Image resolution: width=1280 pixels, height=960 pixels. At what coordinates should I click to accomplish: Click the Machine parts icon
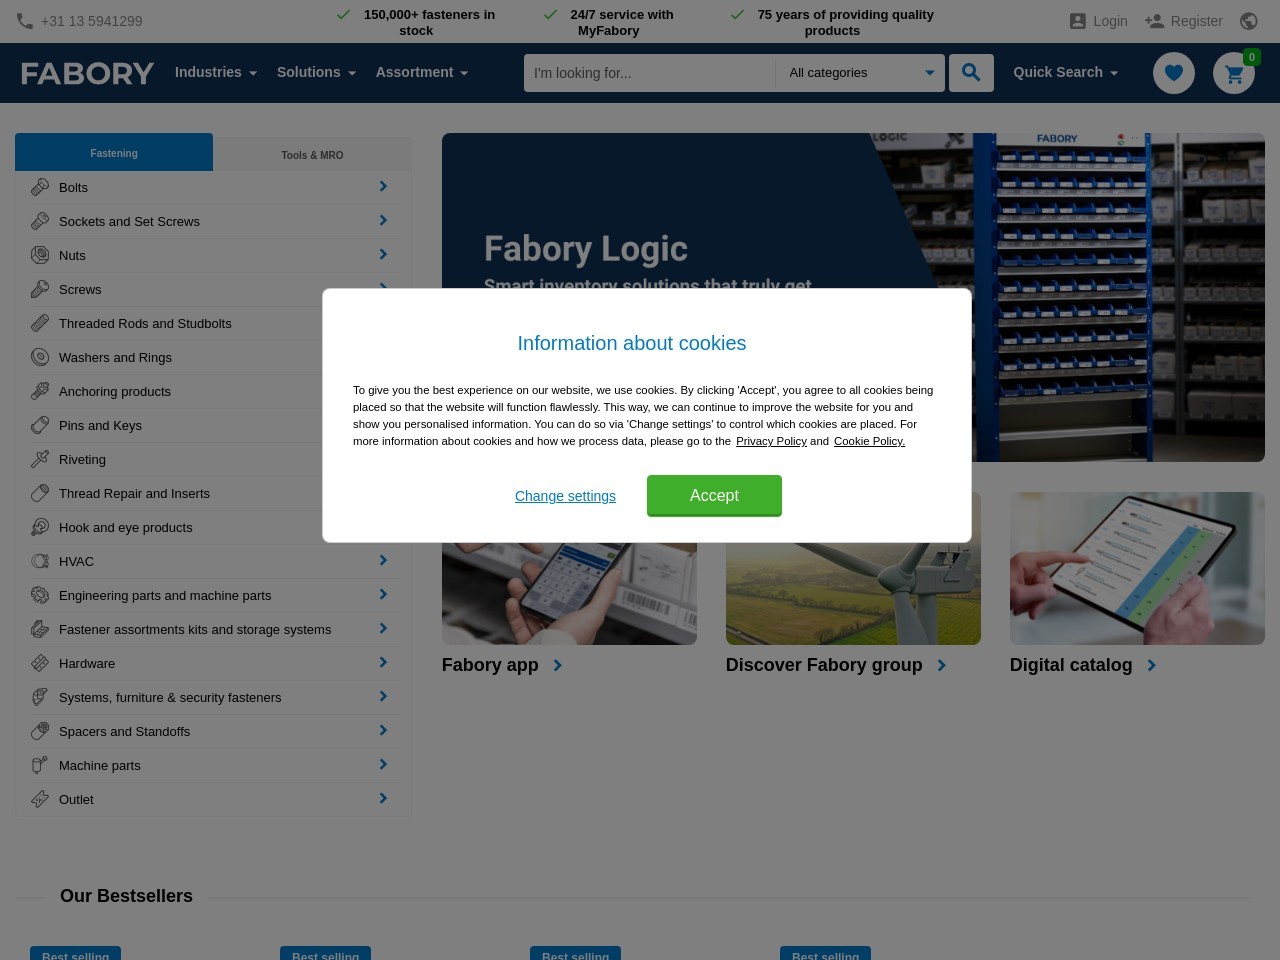click(40, 765)
